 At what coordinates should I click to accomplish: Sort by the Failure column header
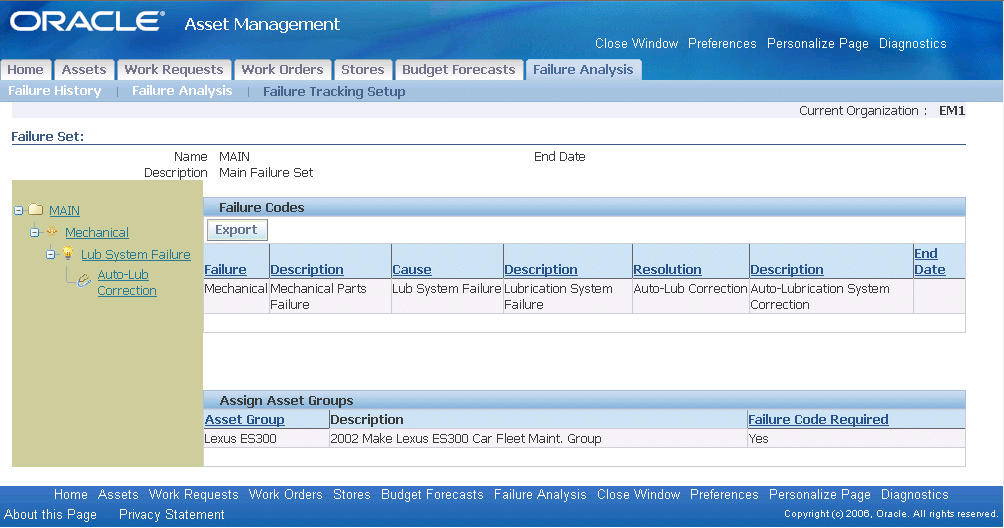[225, 269]
